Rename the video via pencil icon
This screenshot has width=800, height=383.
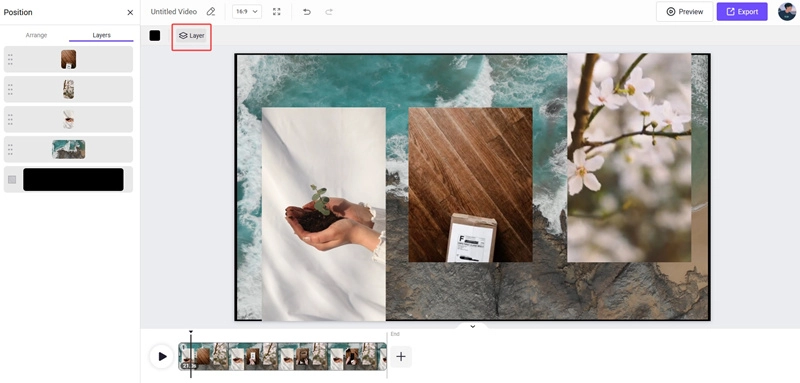pyautogui.click(x=211, y=12)
